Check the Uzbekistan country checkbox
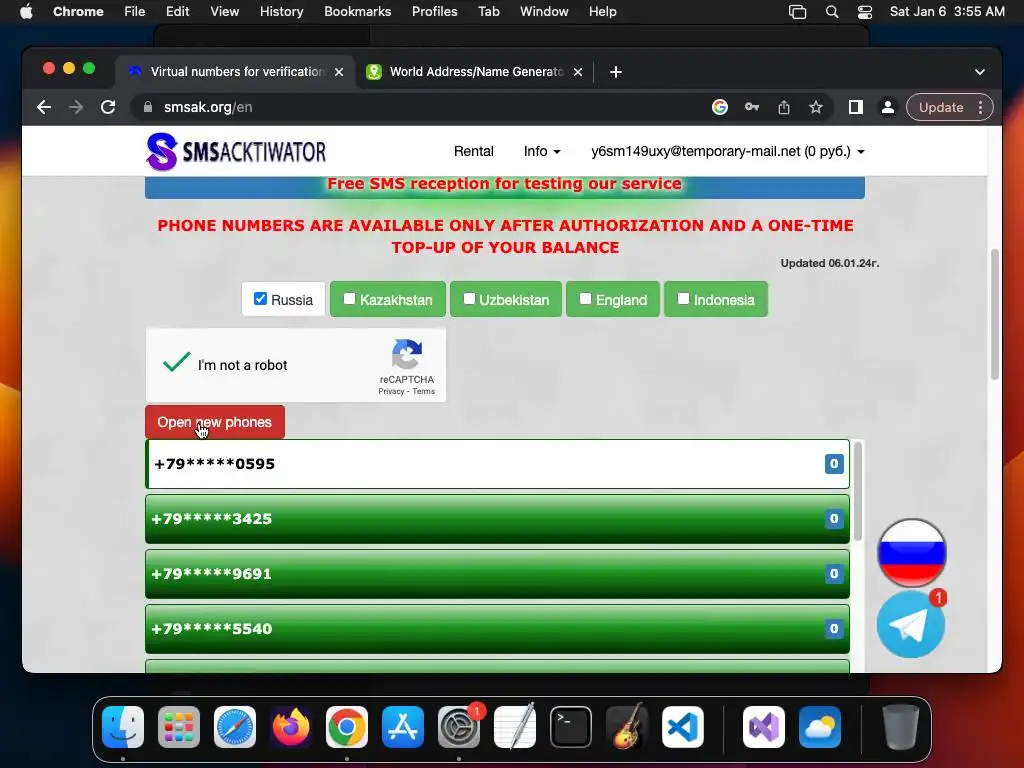1024x768 pixels. click(469, 298)
